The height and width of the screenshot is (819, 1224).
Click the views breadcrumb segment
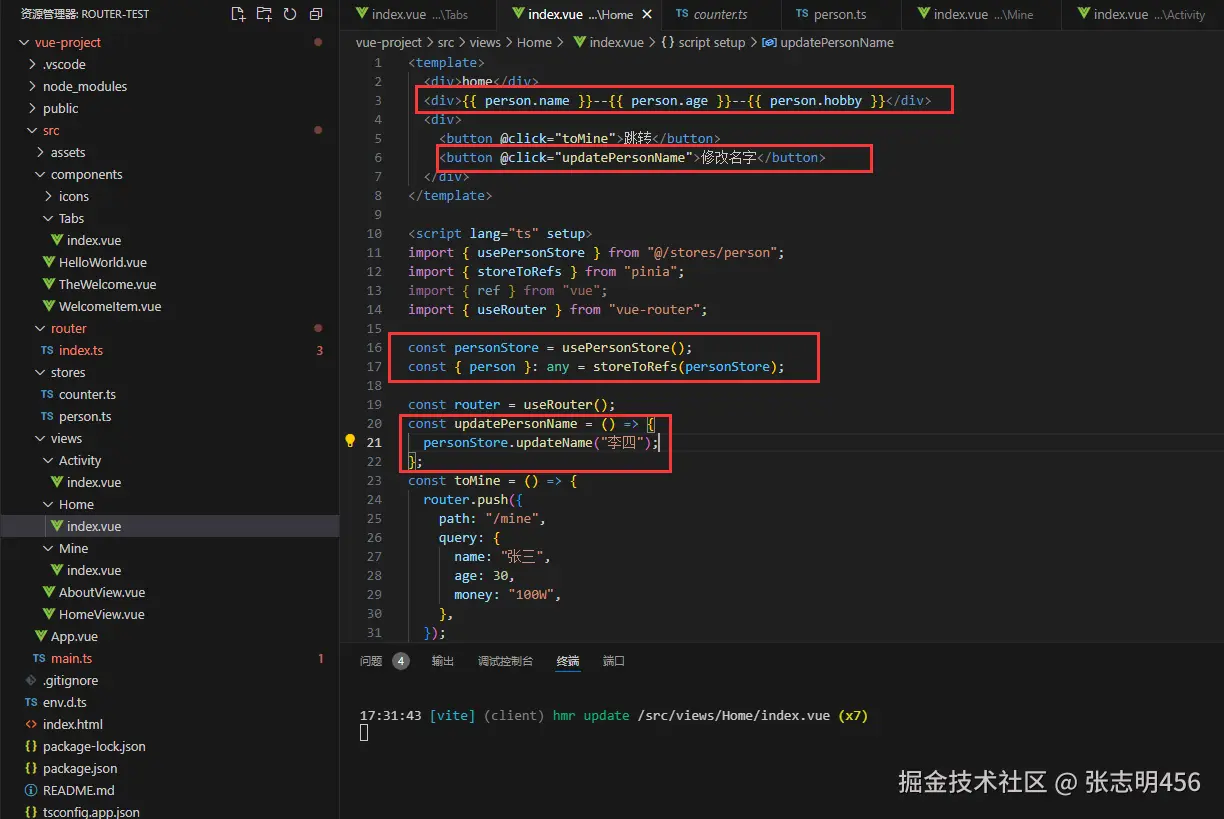tap(485, 42)
